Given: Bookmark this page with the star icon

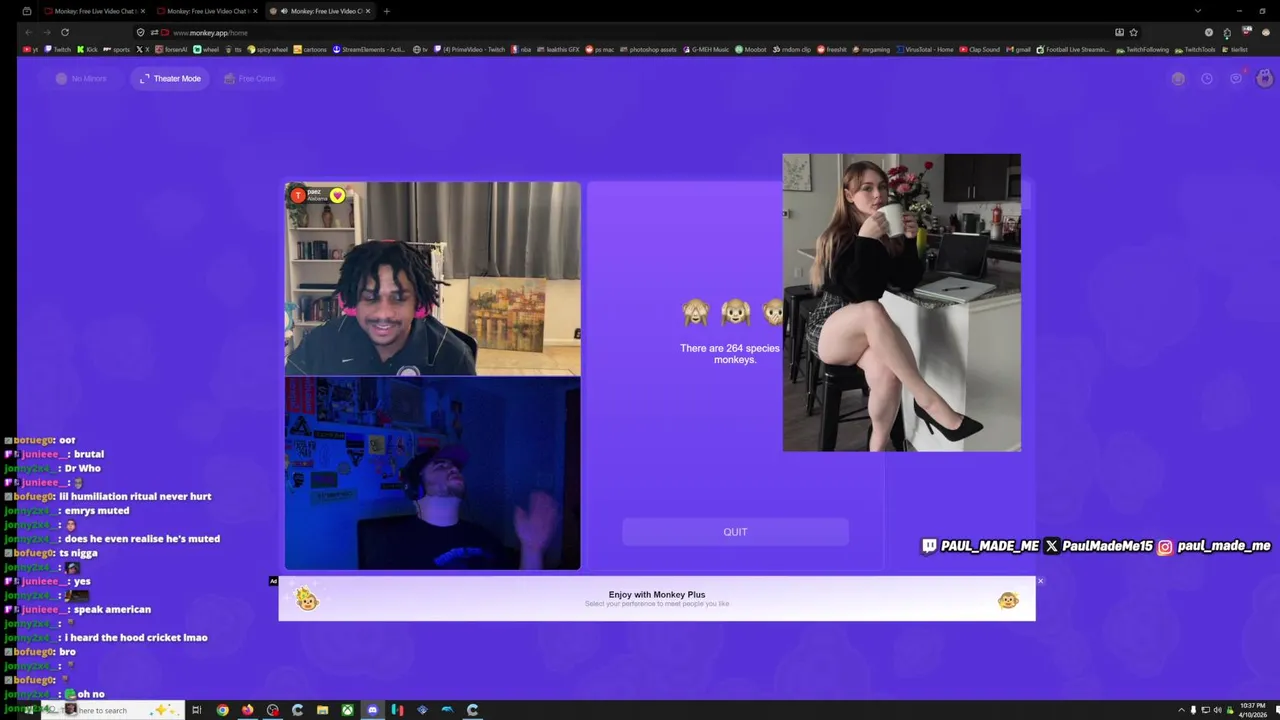Looking at the screenshot, I should point(1133,32).
